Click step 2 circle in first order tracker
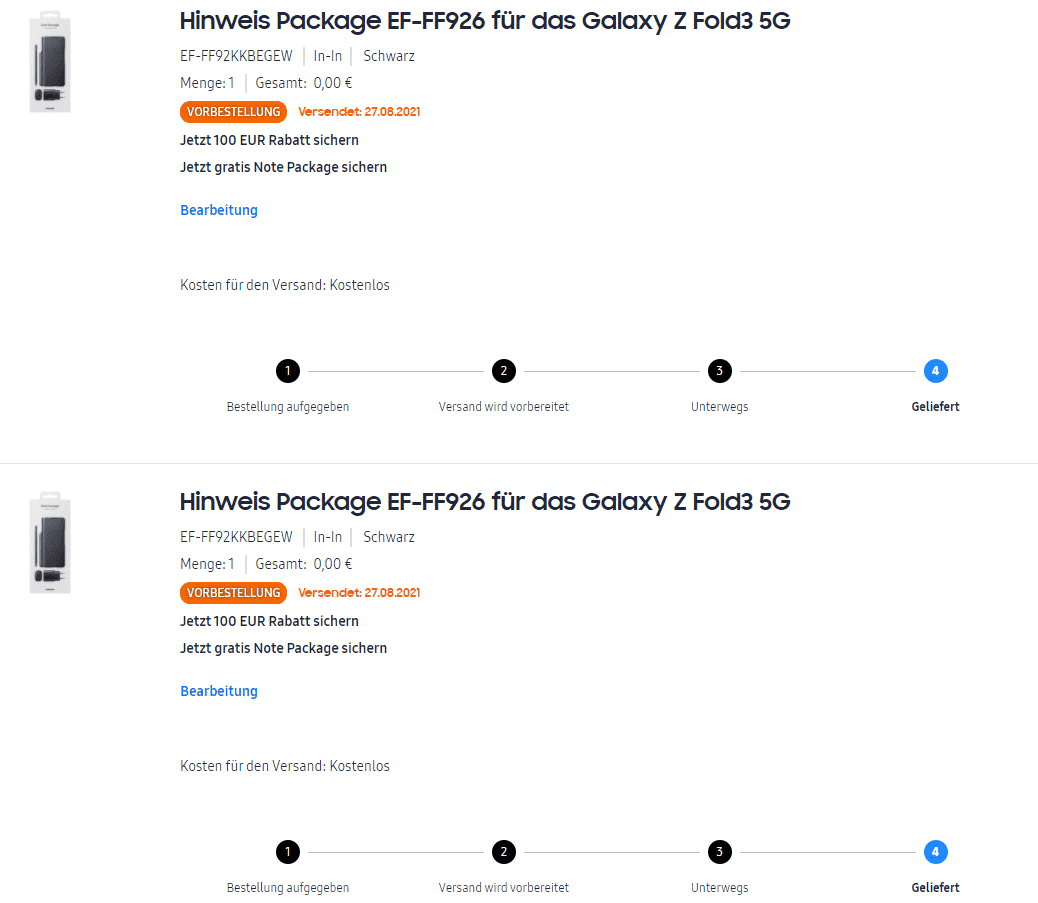1038x903 pixels. 504,371
